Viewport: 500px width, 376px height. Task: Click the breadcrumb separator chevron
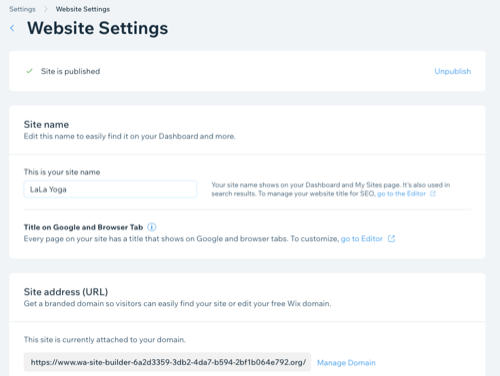46,9
